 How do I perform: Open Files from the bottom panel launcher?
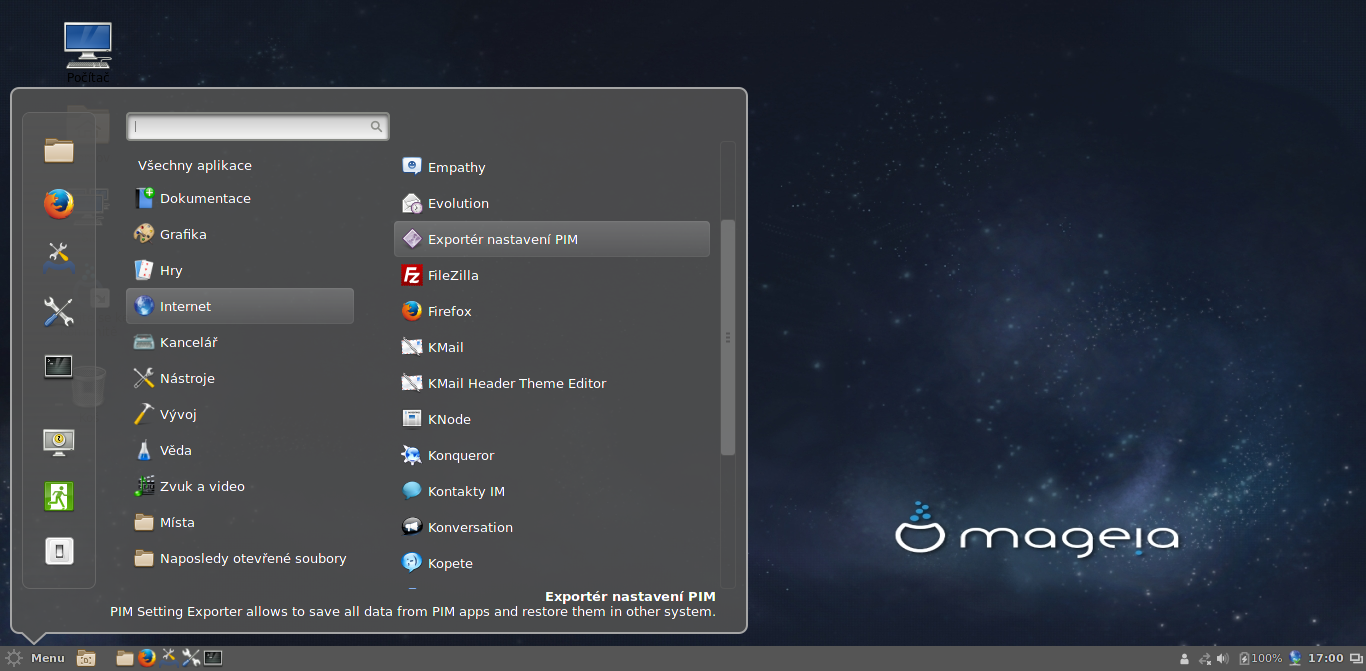click(x=125, y=658)
